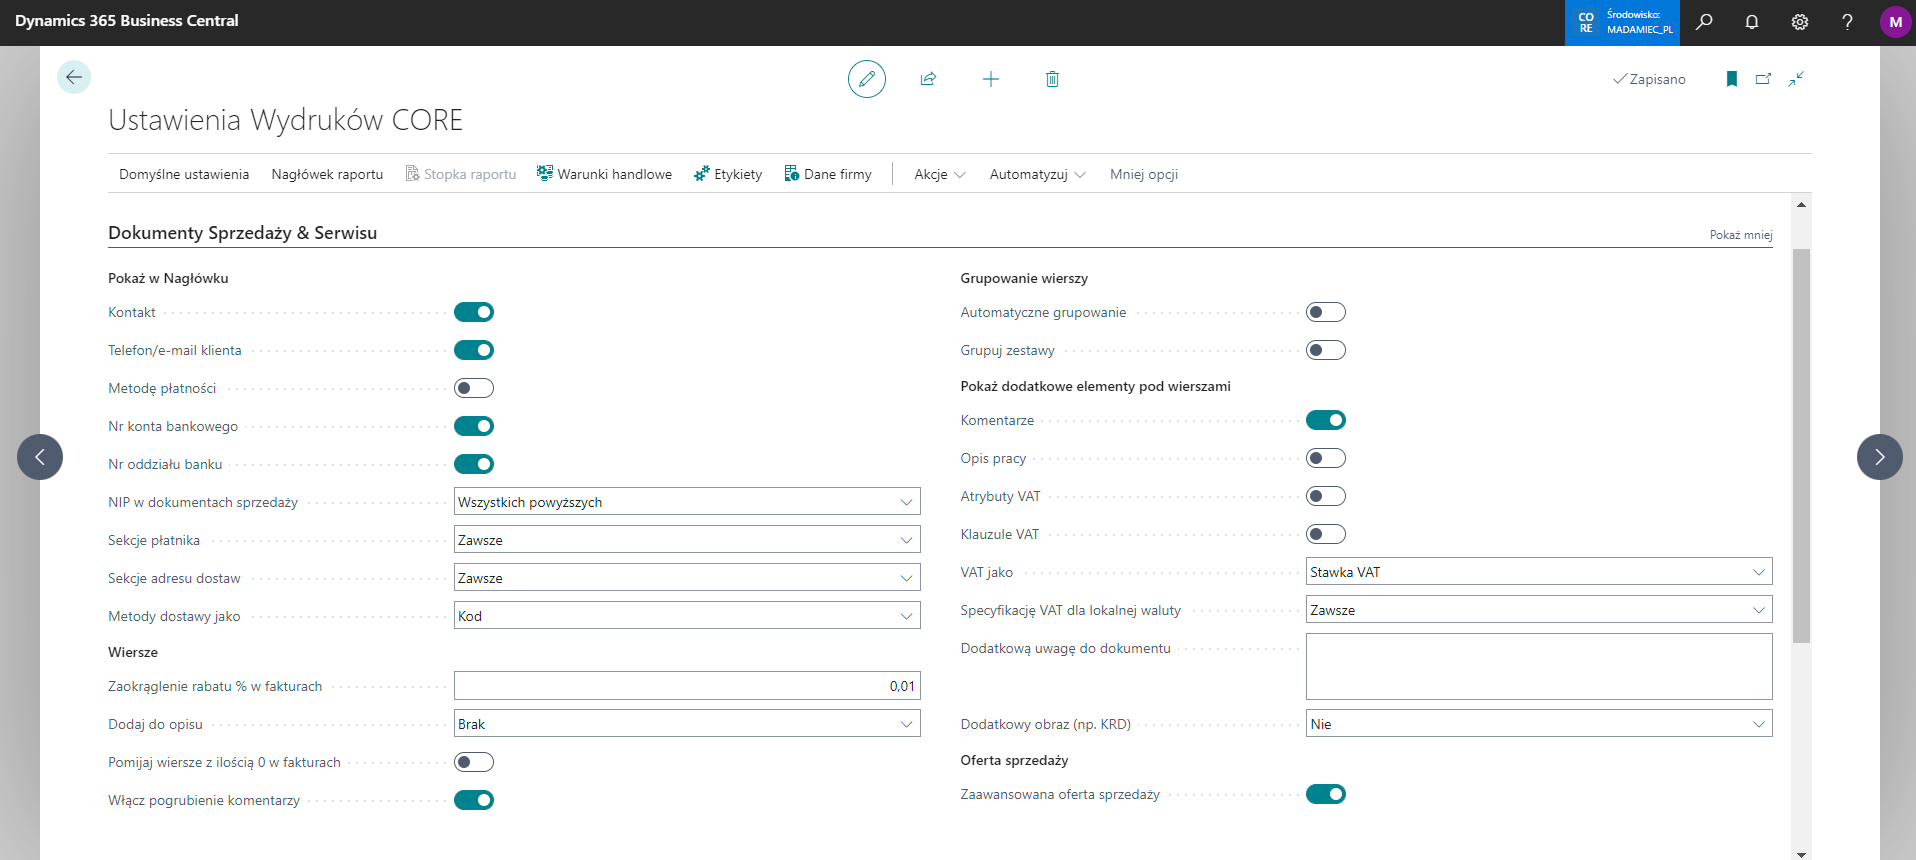The image size is (1916, 860).
Task: Open Dane firmy action
Action: point(828,174)
